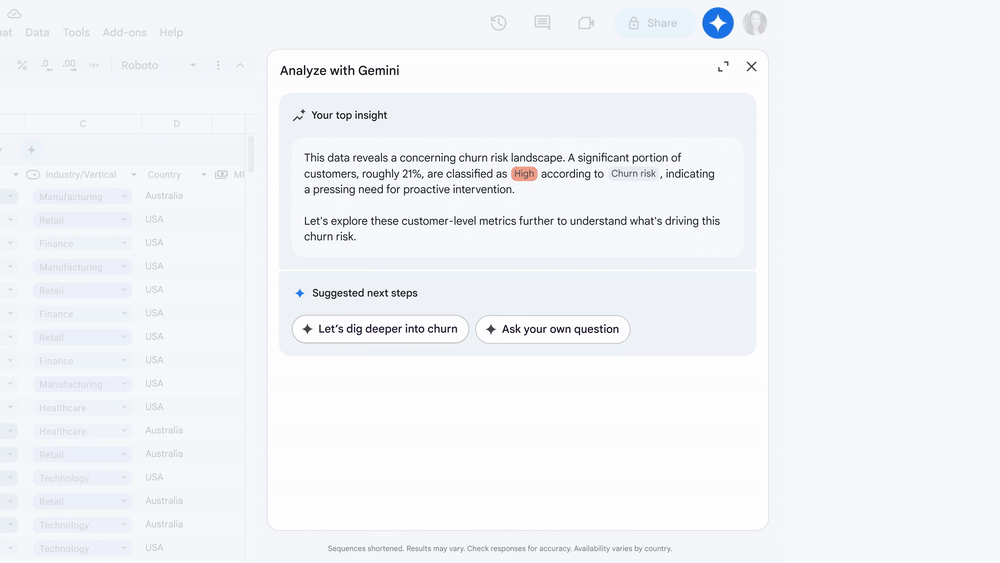The width and height of the screenshot is (1000, 563).
Task: Click the percent format icon
Action: 22,65
